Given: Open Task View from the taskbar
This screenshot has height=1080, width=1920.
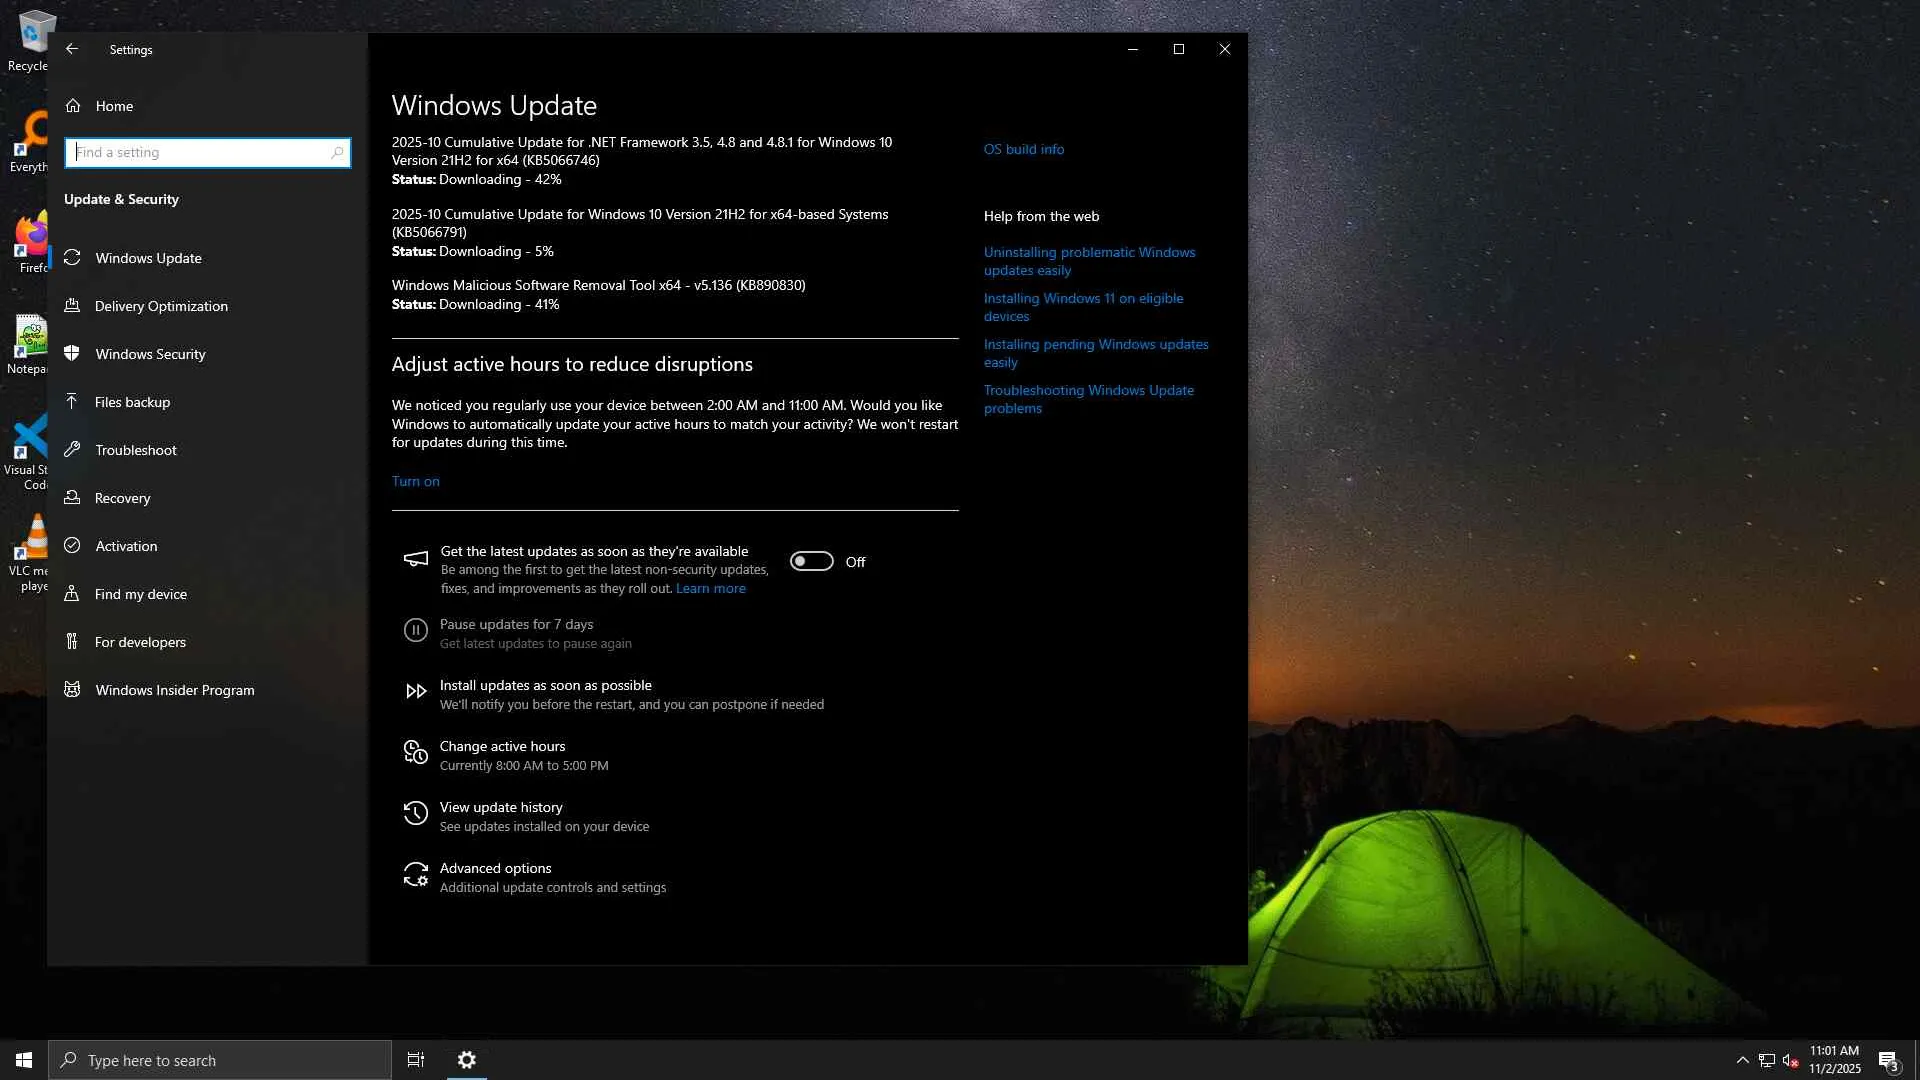Looking at the screenshot, I should [x=416, y=1060].
